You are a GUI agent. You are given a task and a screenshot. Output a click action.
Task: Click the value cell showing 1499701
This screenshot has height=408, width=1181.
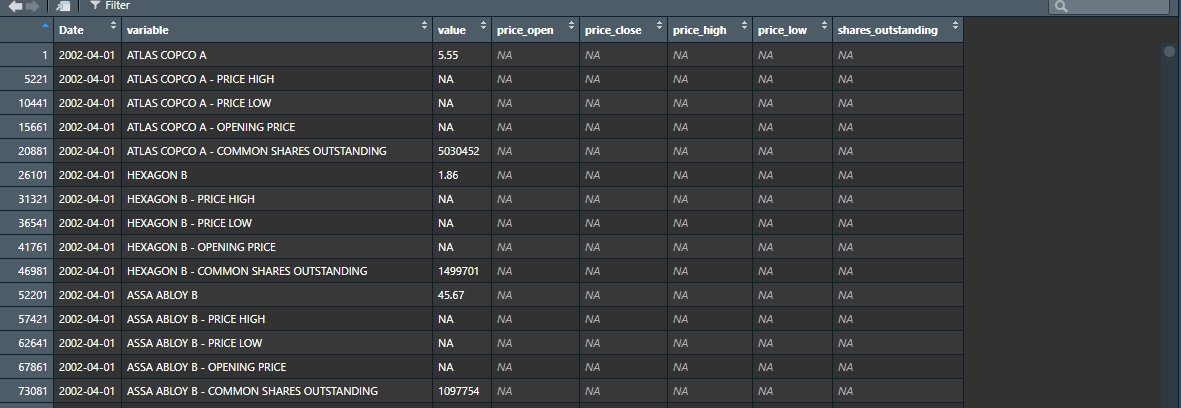[462, 271]
